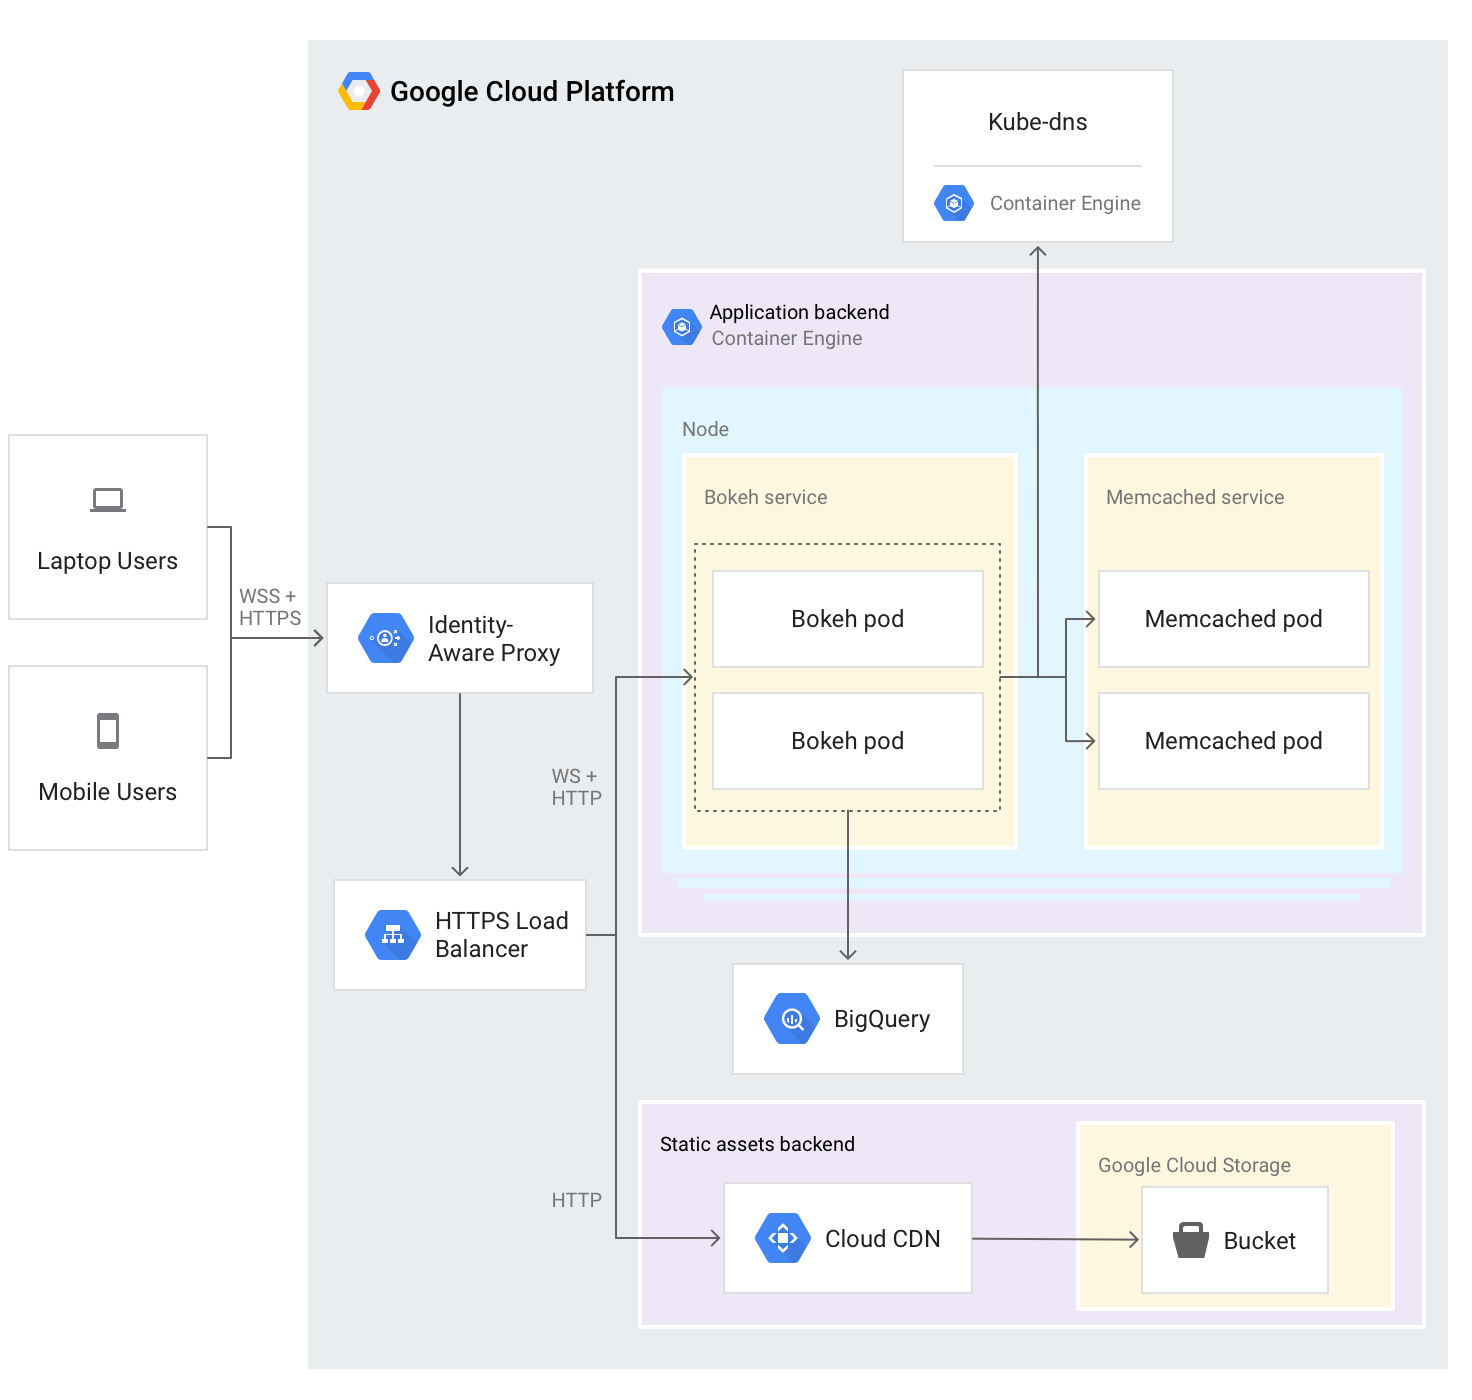The width and height of the screenshot is (1472, 1400).
Task: Collapse the Static assets backend section
Action: click(x=757, y=1143)
